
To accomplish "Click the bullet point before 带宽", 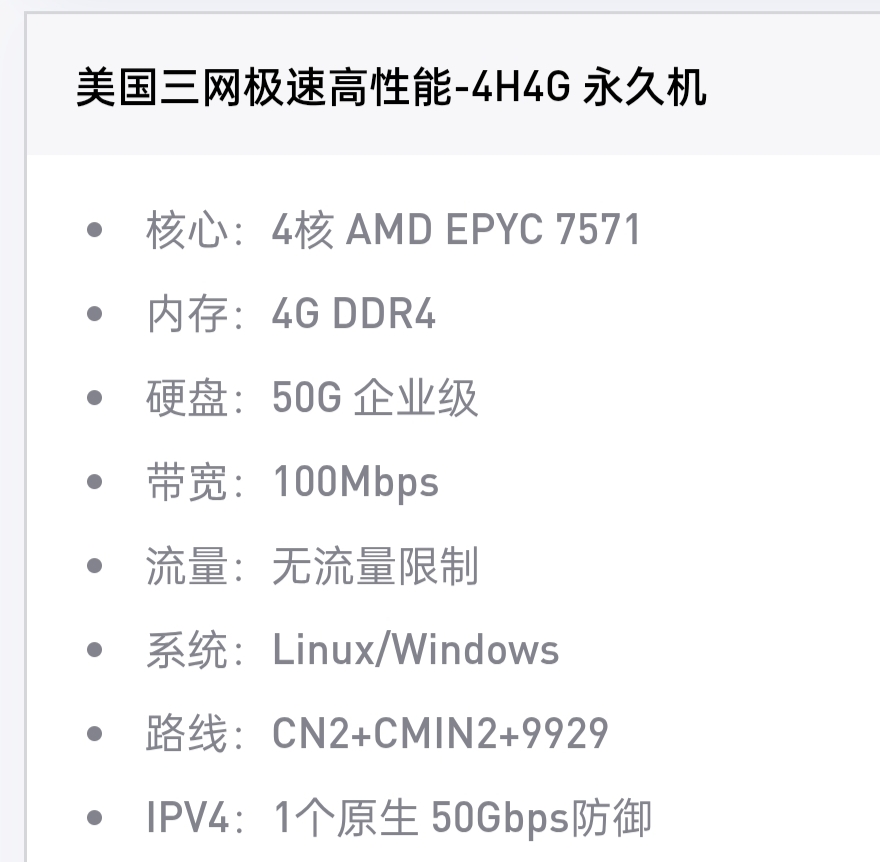I will pos(95,483).
